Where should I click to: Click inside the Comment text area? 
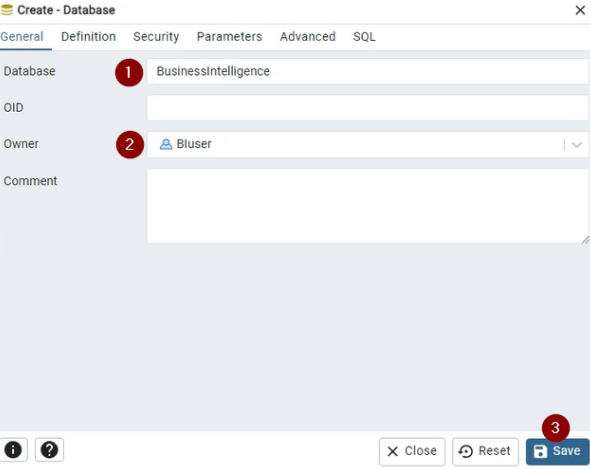368,206
